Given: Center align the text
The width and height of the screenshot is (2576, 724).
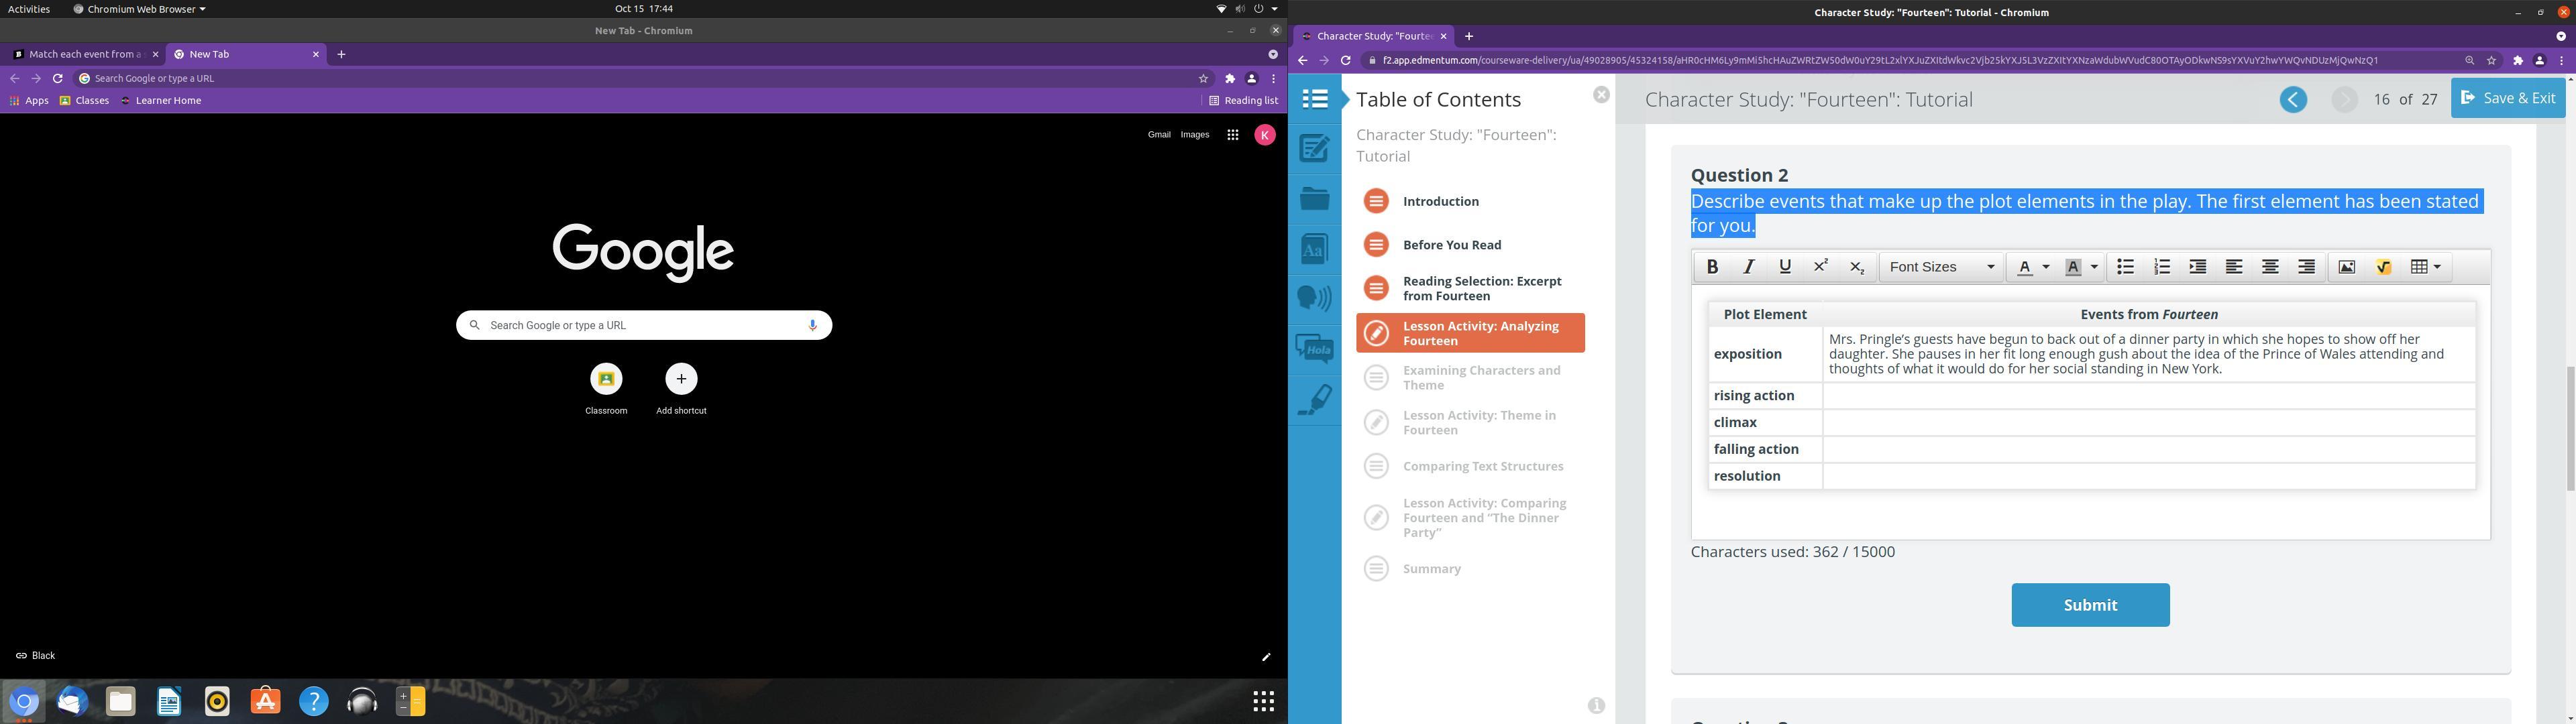Looking at the screenshot, I should pyautogui.click(x=2270, y=267).
